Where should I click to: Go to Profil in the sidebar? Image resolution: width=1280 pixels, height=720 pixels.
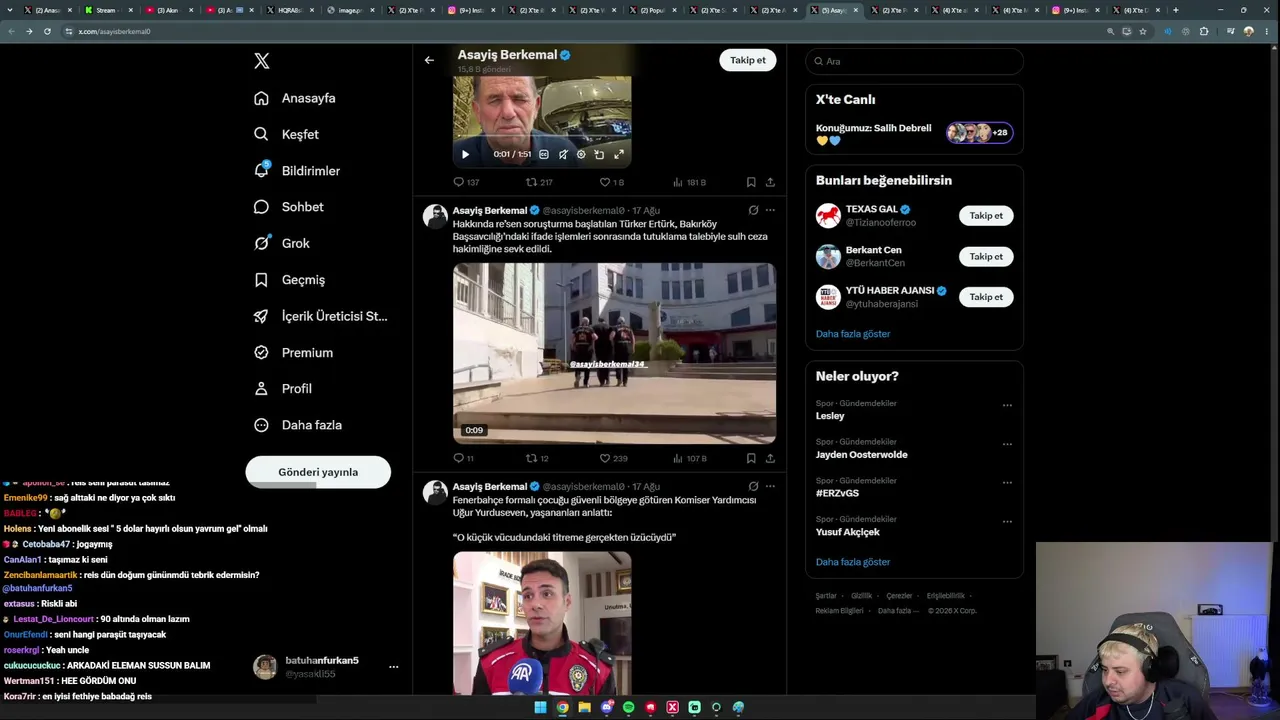pyautogui.click(x=283, y=388)
